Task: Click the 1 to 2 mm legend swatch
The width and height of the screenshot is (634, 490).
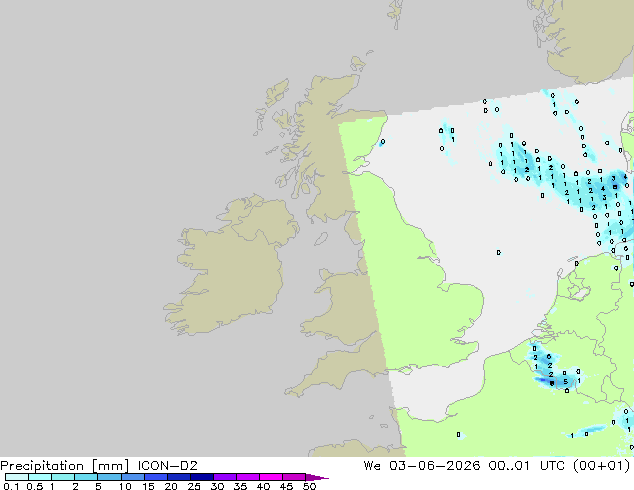Action: click(63, 477)
